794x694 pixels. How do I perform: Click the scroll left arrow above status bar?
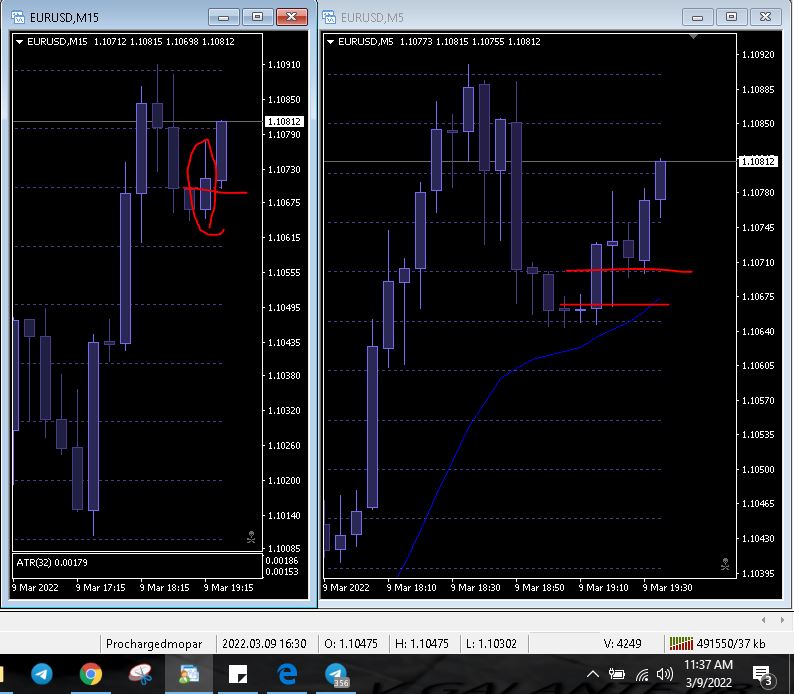tap(764, 620)
